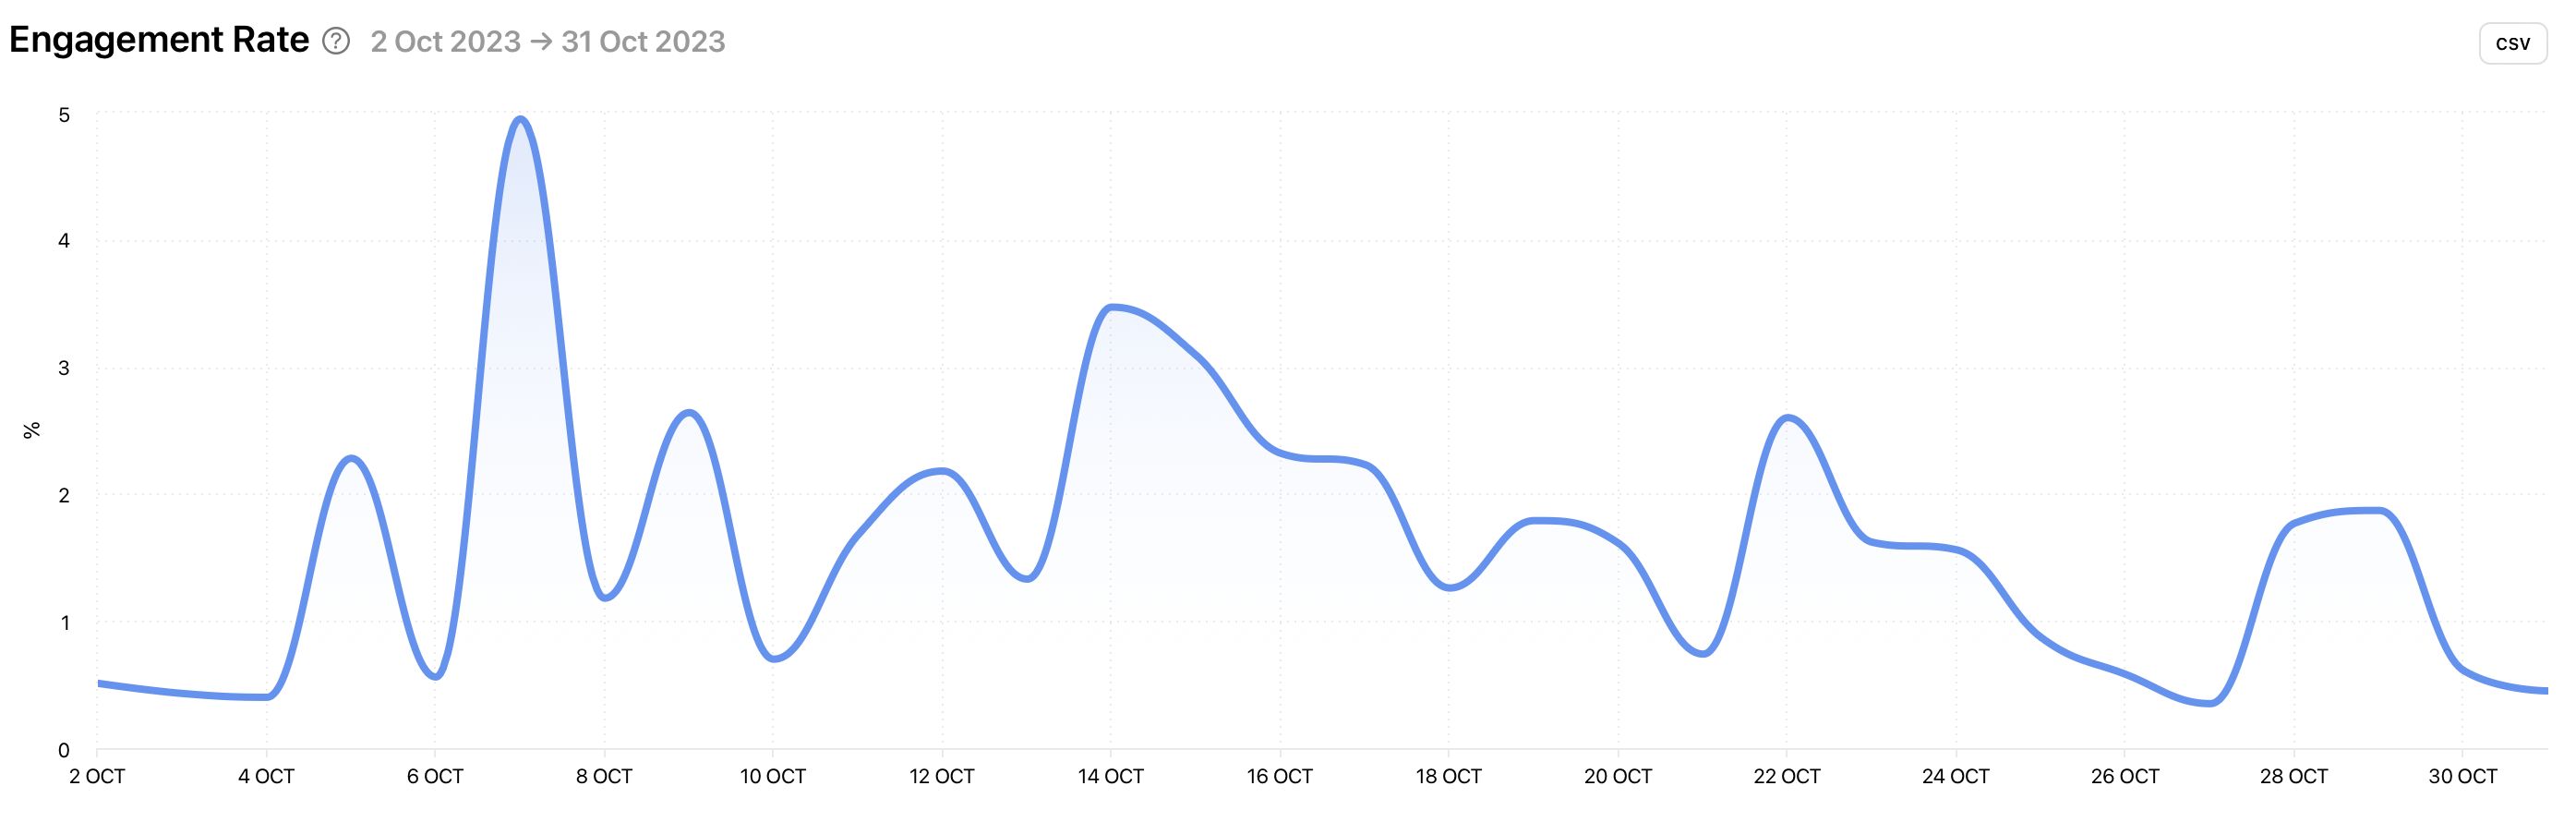2576x822 pixels.
Task: Click the line peak near 9 Oct
Action: [x=689, y=412]
